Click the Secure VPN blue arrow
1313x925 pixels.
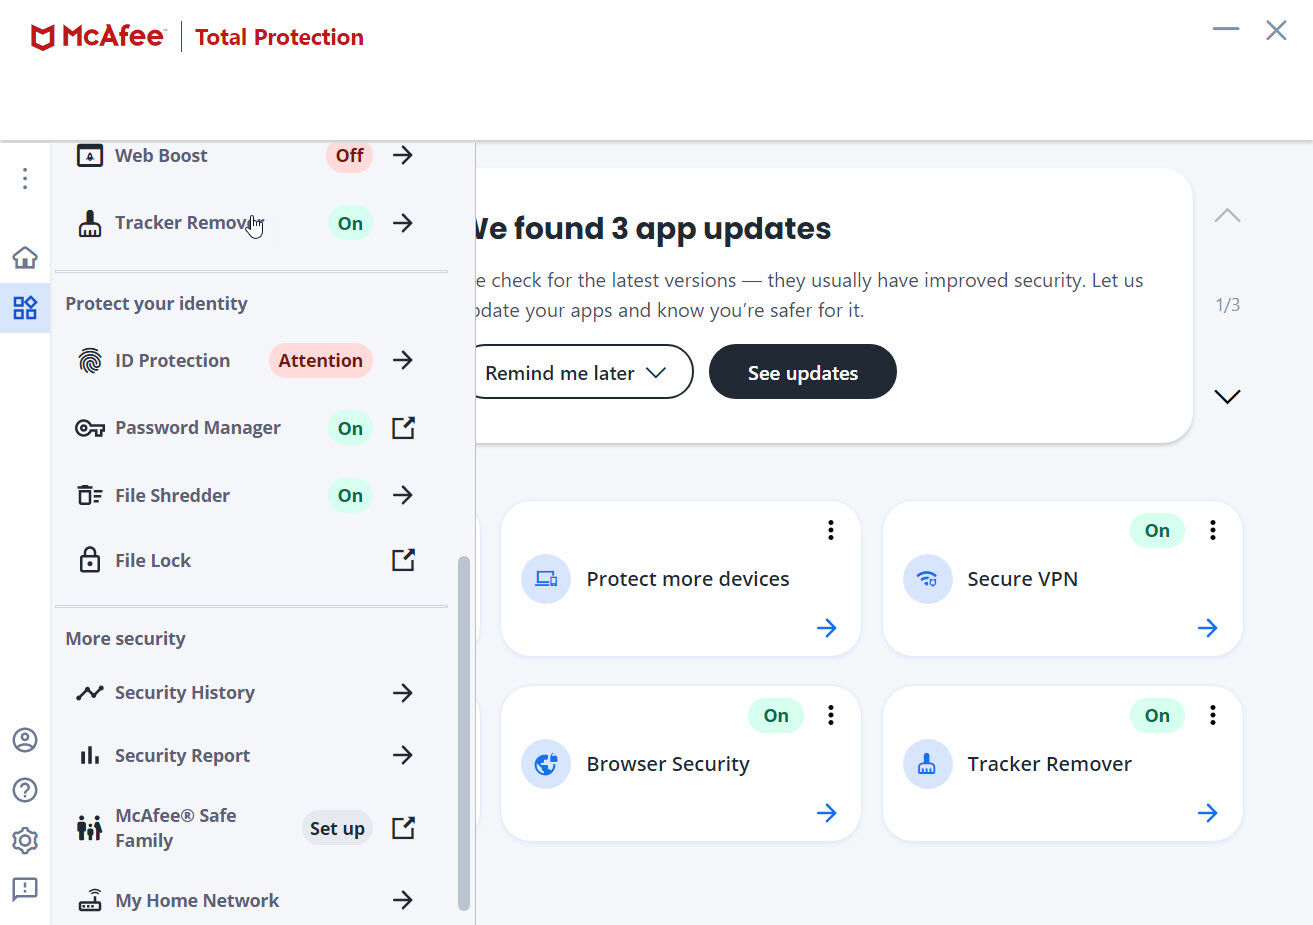(x=1208, y=628)
